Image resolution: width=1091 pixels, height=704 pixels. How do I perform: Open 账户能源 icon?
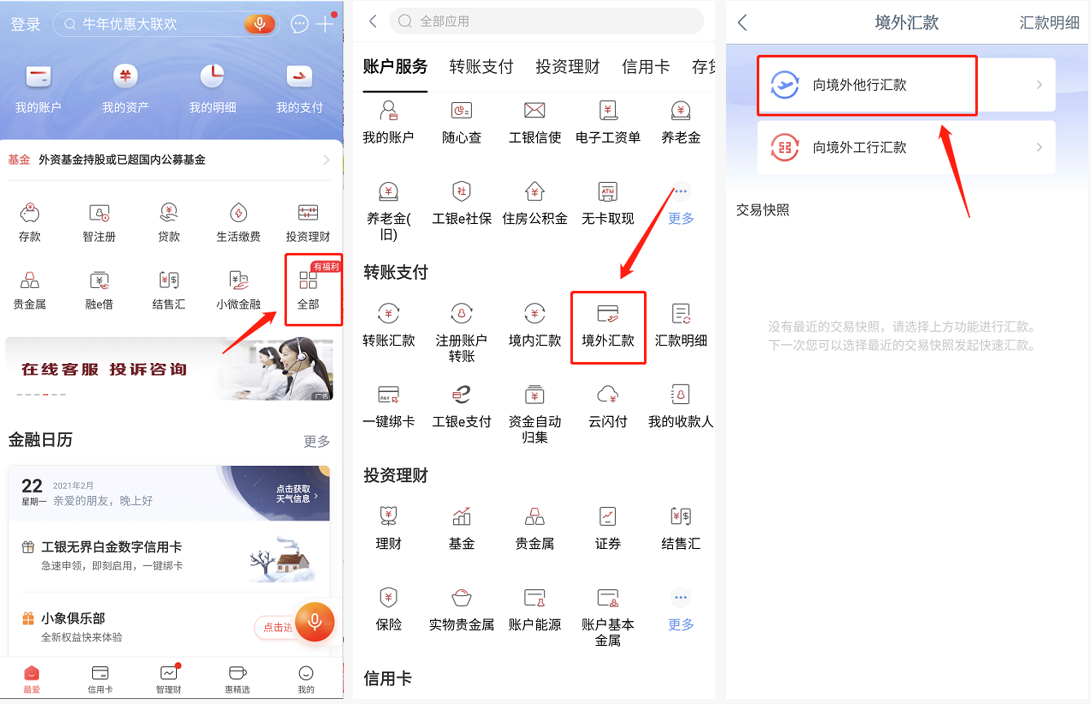534,598
